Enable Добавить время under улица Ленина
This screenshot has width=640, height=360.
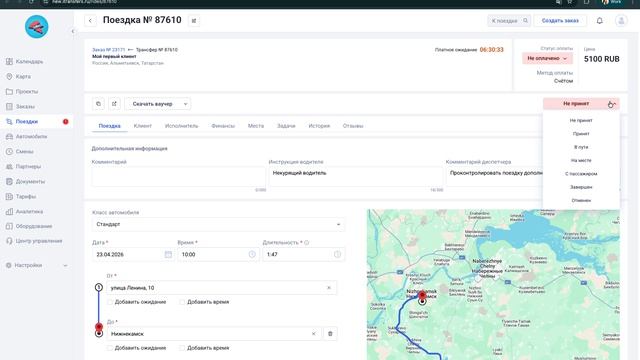point(182,302)
